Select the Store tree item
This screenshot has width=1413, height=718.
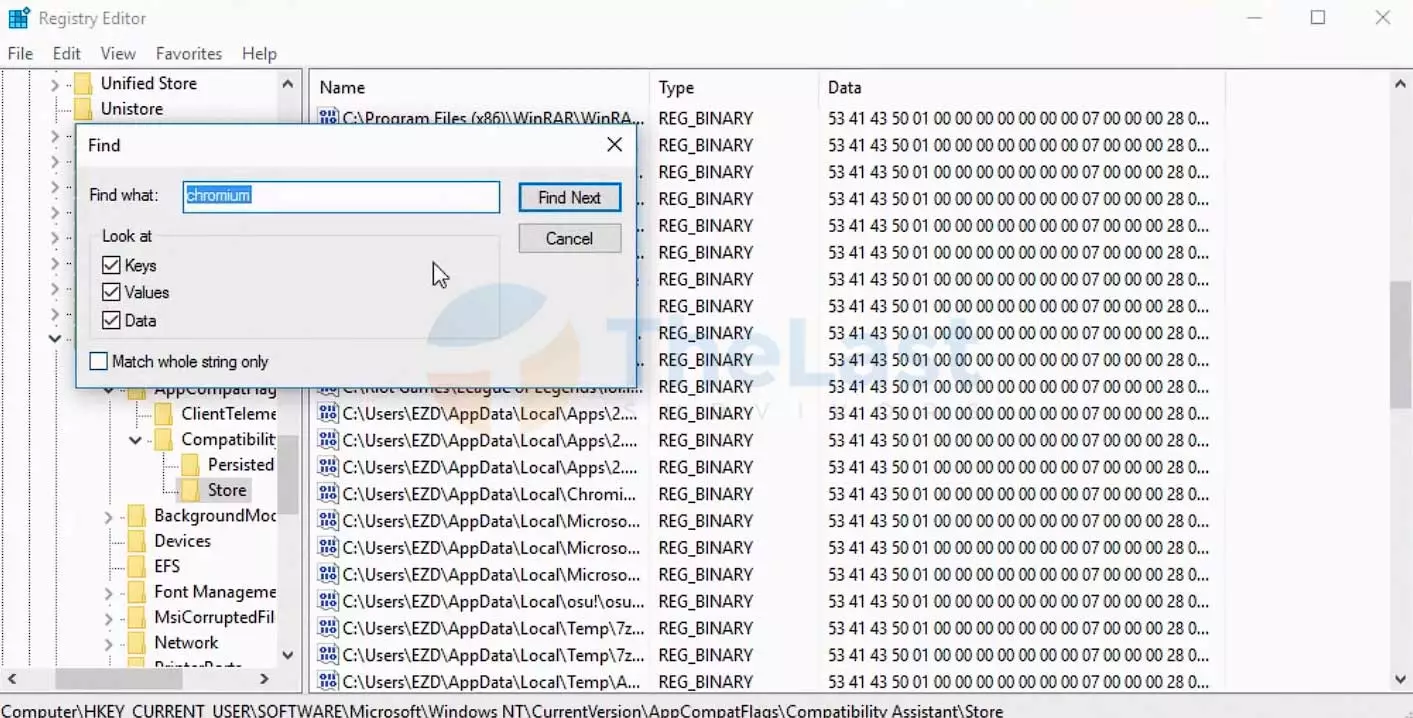click(x=227, y=490)
